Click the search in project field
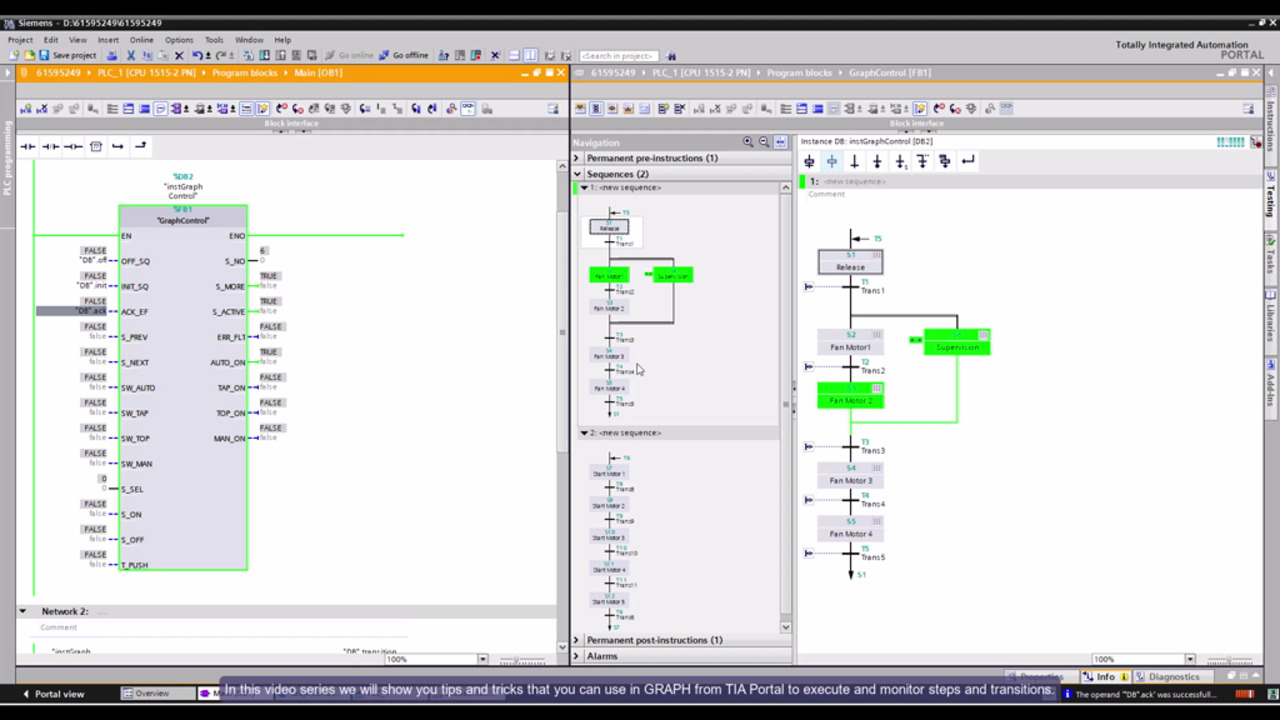The width and height of the screenshot is (1280, 720). (x=619, y=56)
